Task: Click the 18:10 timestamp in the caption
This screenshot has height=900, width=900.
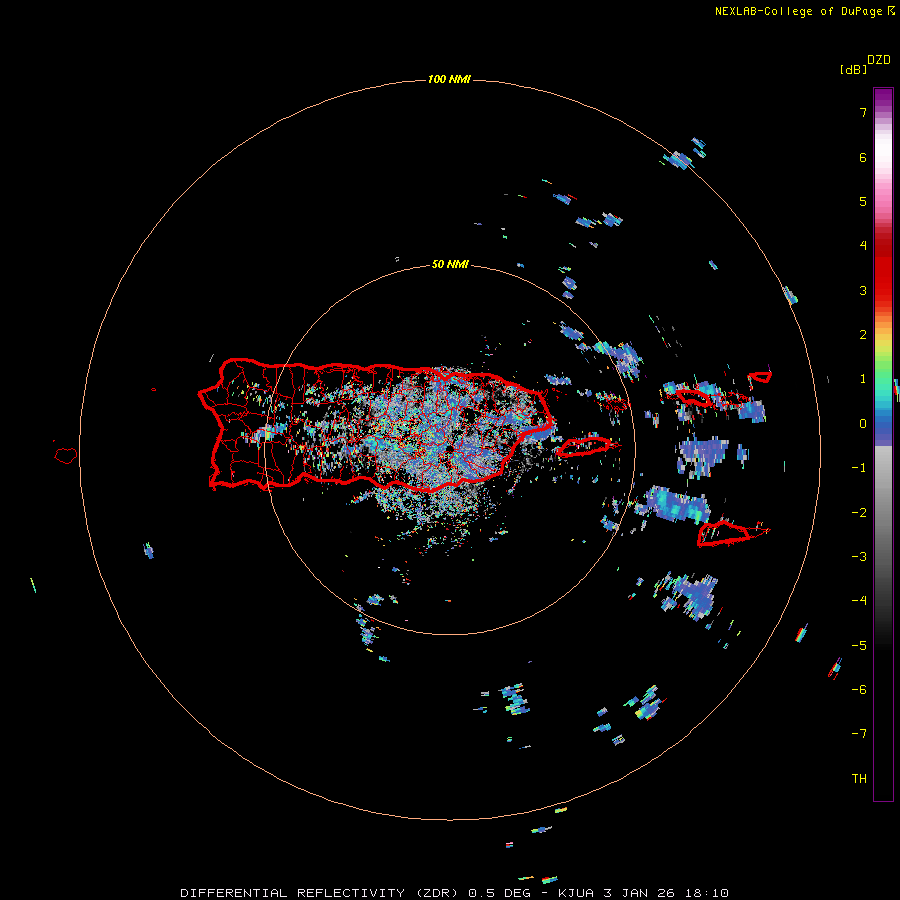Action: 709,893
